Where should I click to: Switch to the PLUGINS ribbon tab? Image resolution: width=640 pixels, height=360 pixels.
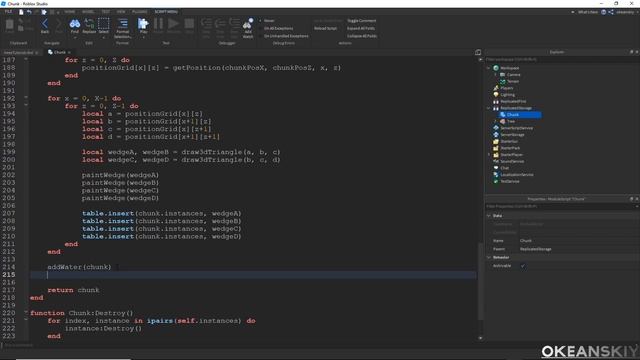click(140, 12)
